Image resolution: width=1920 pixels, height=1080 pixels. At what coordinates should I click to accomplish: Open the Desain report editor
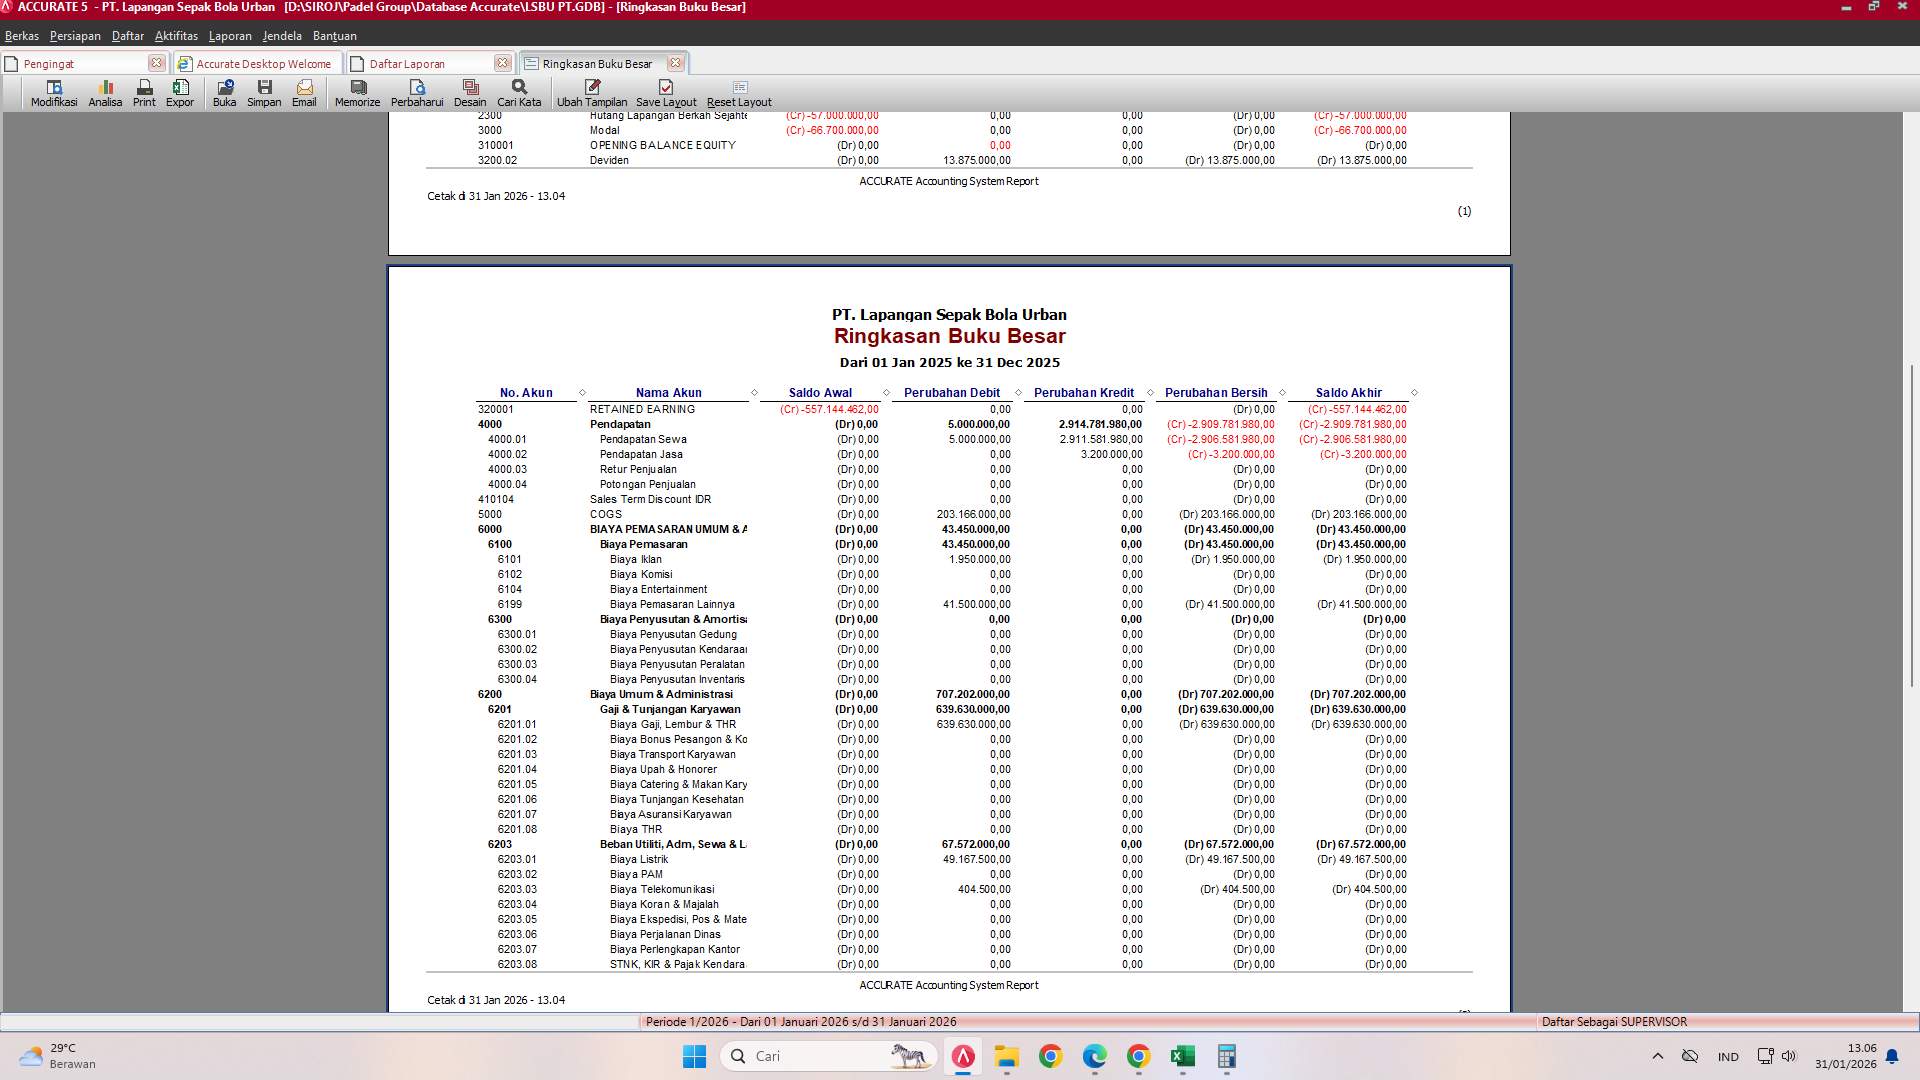coord(470,92)
